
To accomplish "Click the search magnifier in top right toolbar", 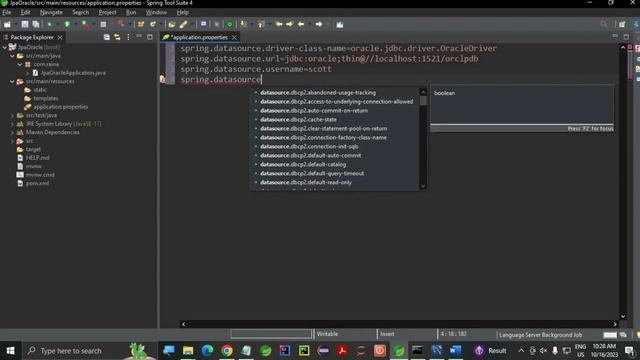I will click(x=604, y=24).
